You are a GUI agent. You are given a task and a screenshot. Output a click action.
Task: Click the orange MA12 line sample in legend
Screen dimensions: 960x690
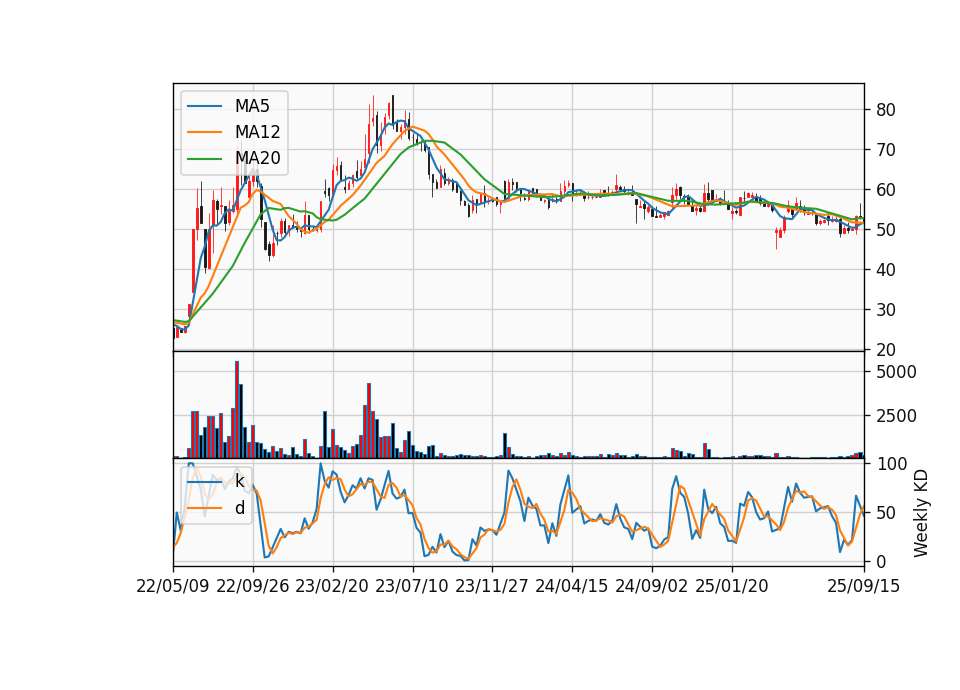204,132
